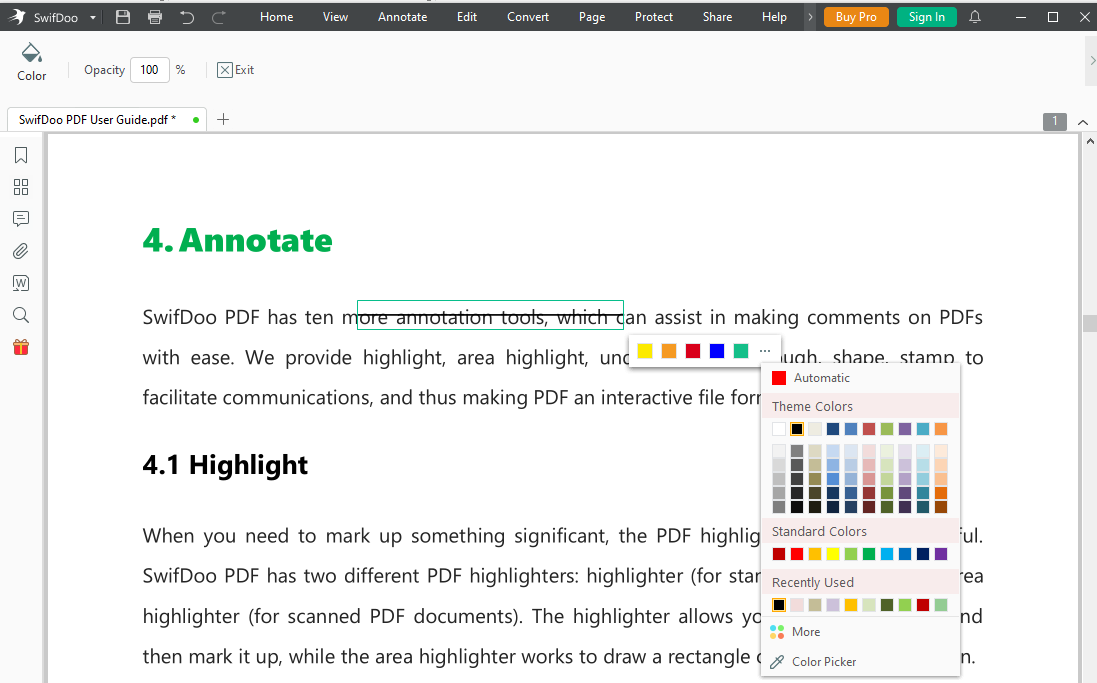Click the page number indicator 1
1097x683 pixels.
pos(1054,121)
